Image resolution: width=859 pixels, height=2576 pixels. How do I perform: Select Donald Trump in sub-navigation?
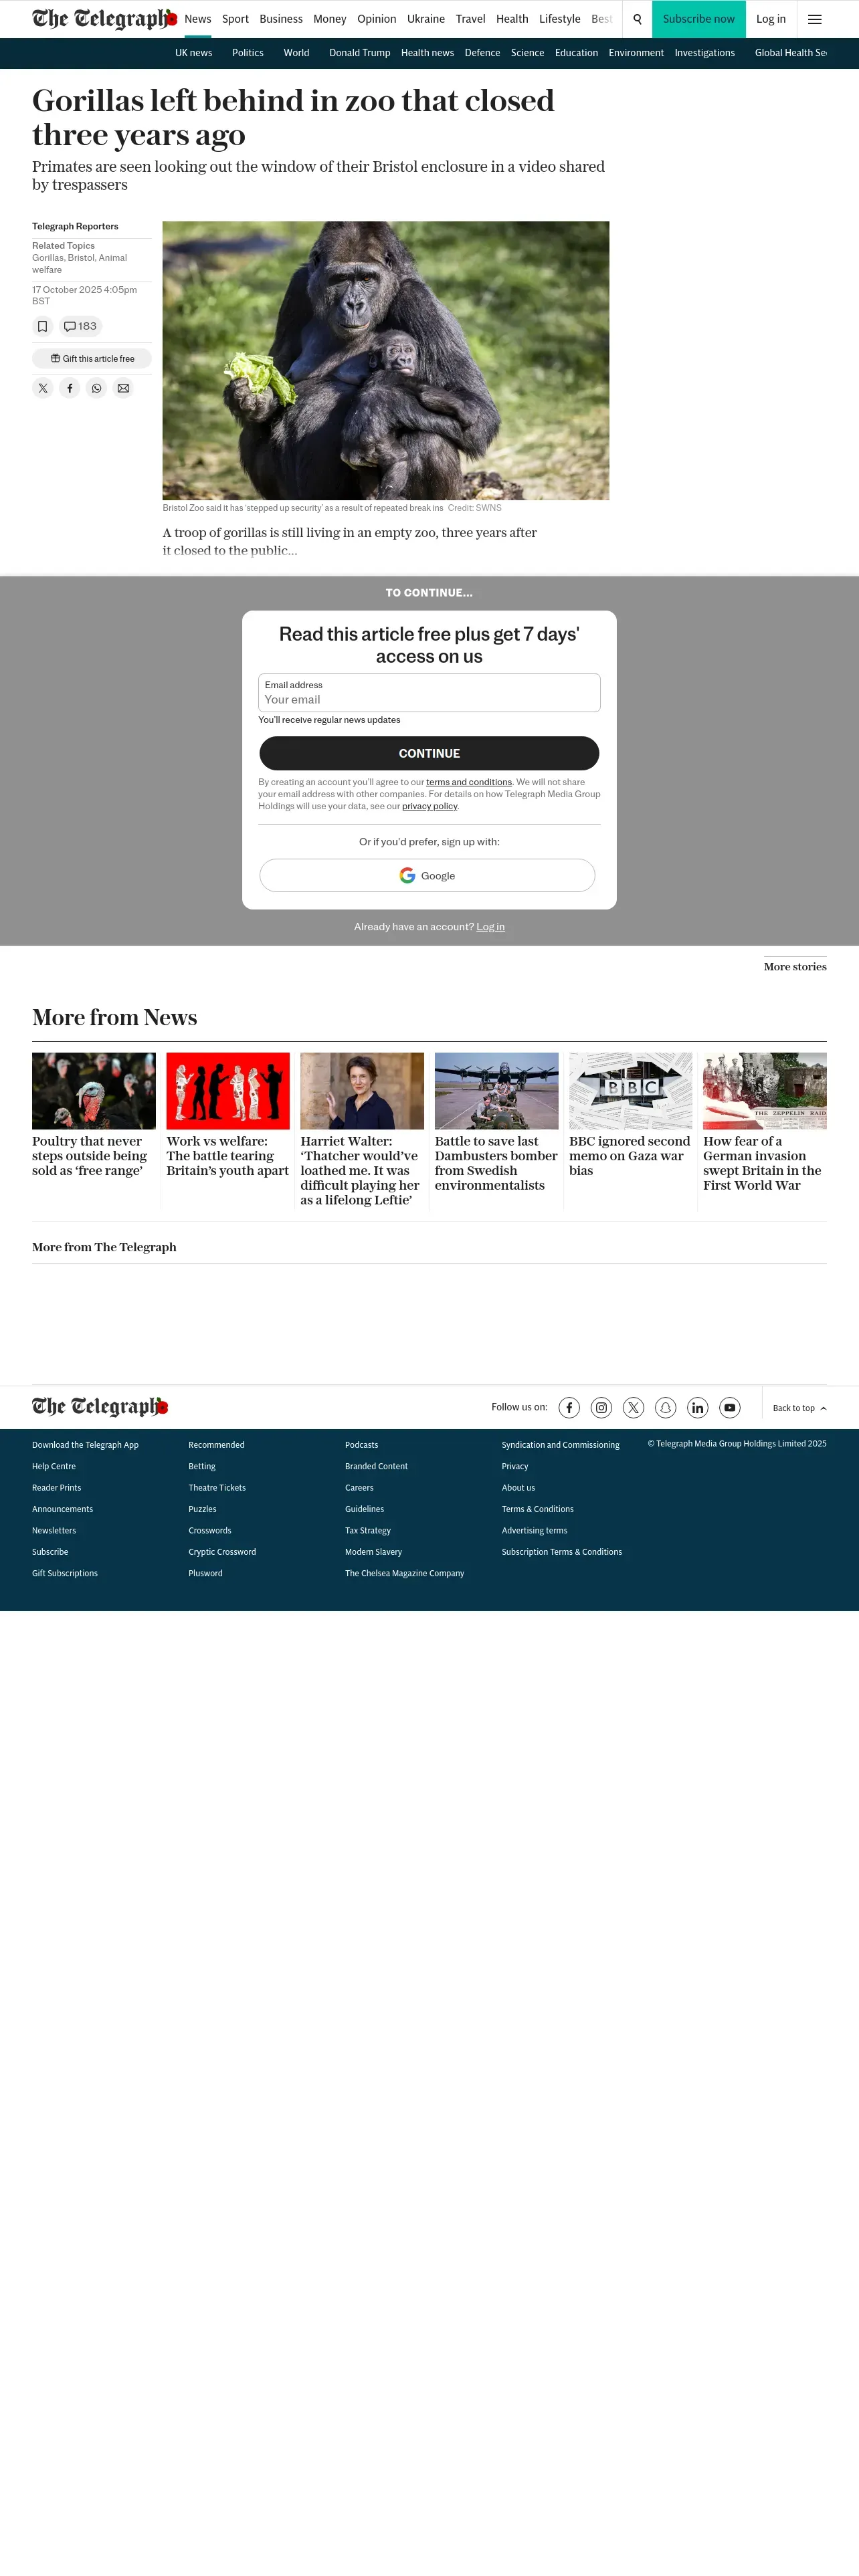(360, 53)
